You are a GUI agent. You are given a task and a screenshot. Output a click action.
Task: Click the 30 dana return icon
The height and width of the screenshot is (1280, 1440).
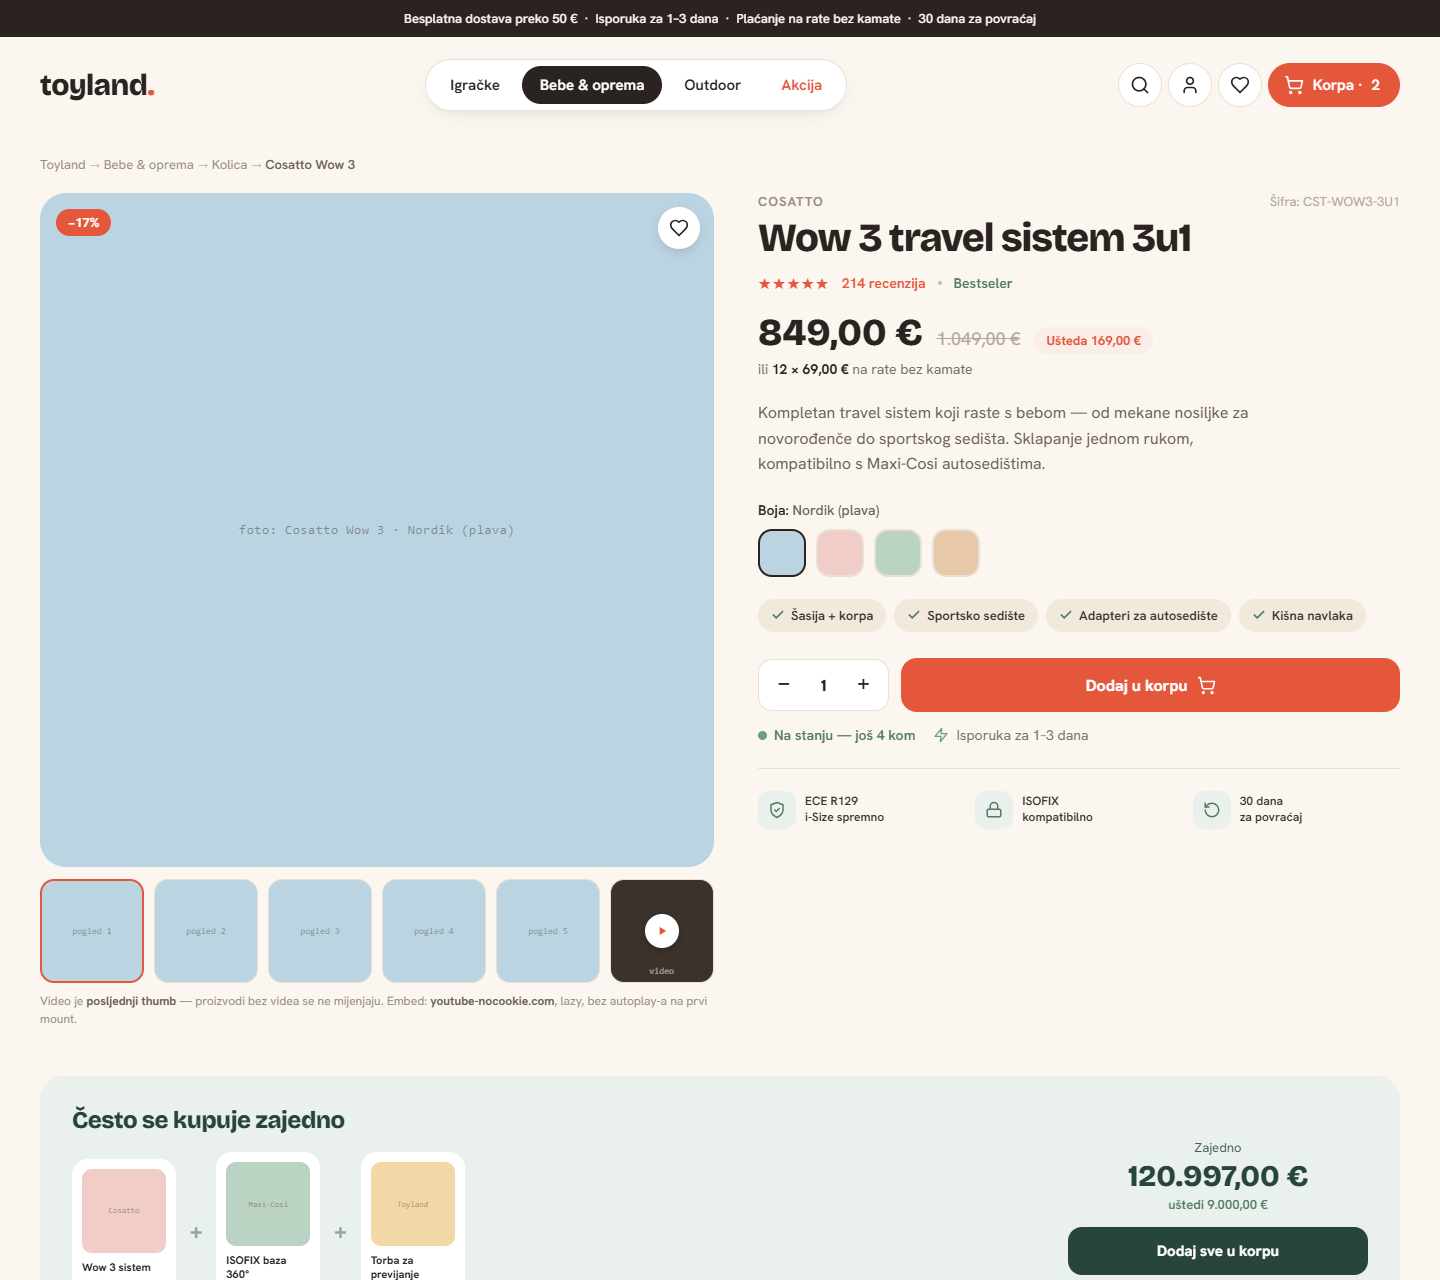[x=1212, y=810]
